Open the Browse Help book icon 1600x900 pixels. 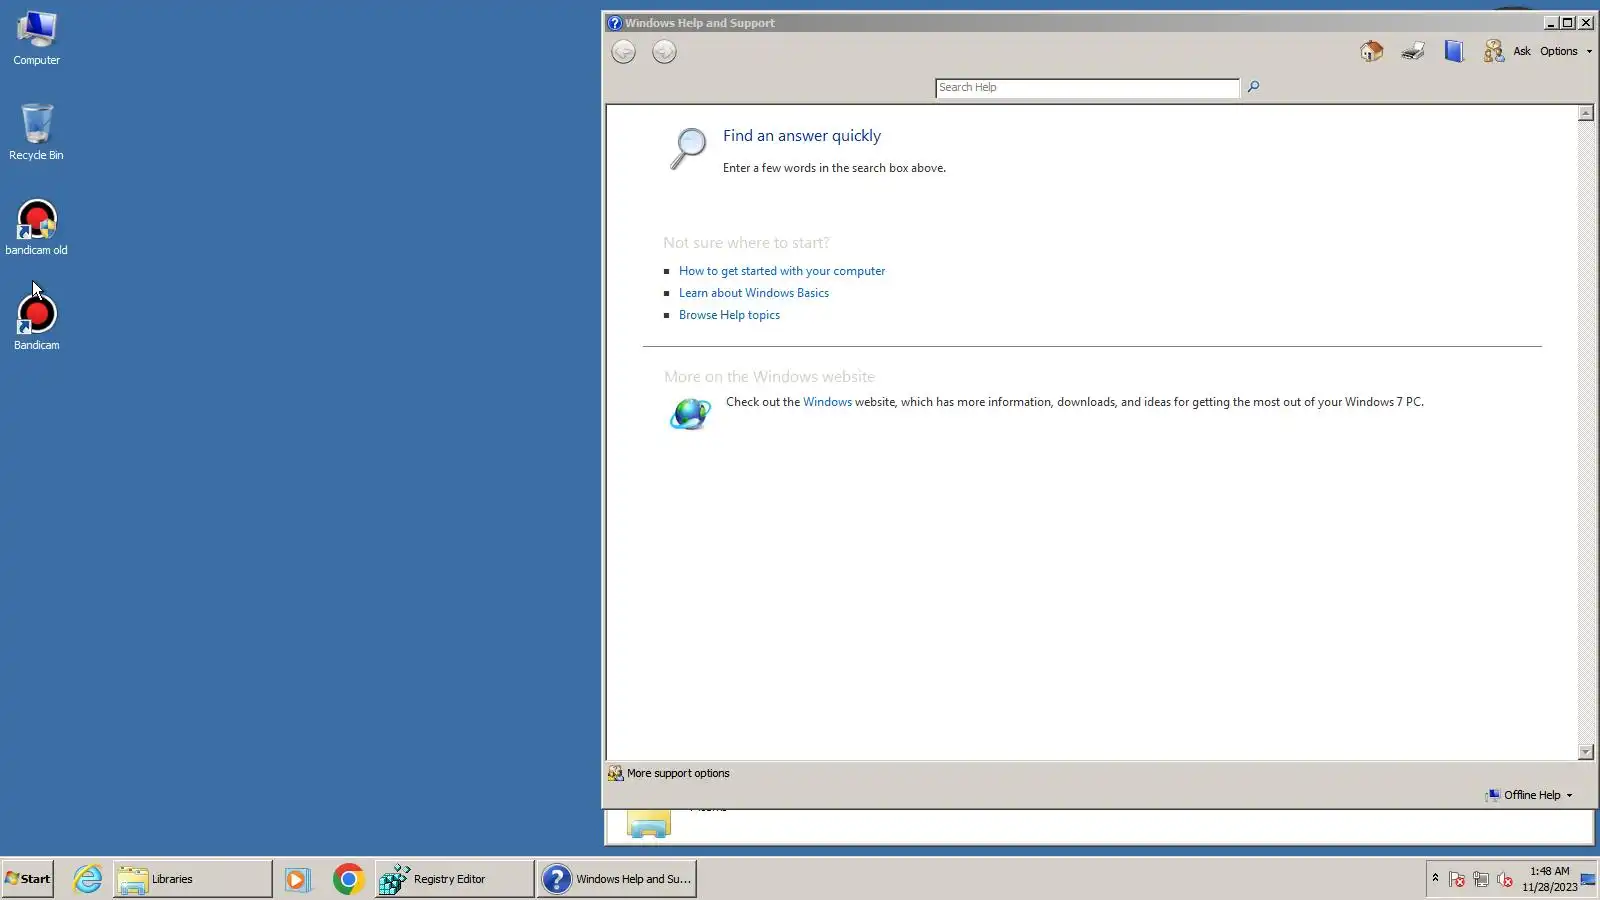1453,51
